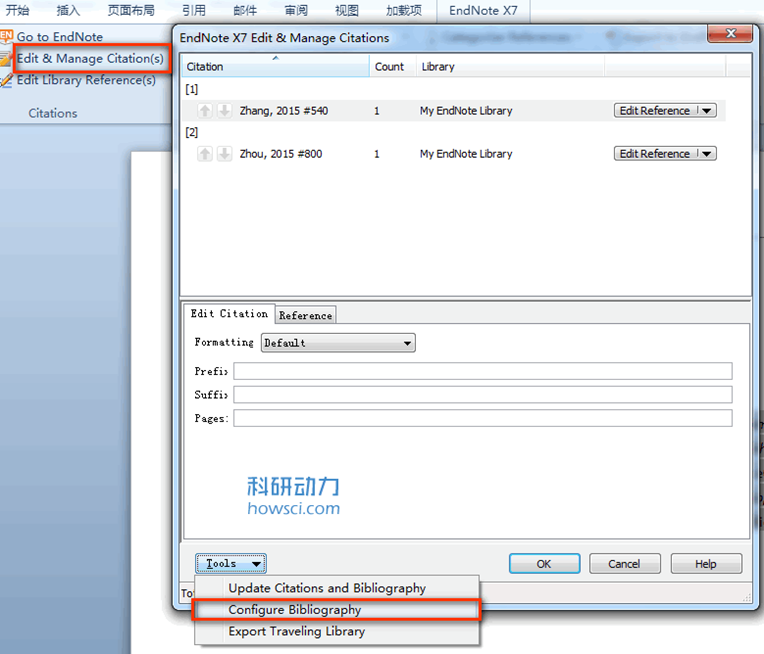
Task: Switch to the Reference tab
Action: point(306,315)
